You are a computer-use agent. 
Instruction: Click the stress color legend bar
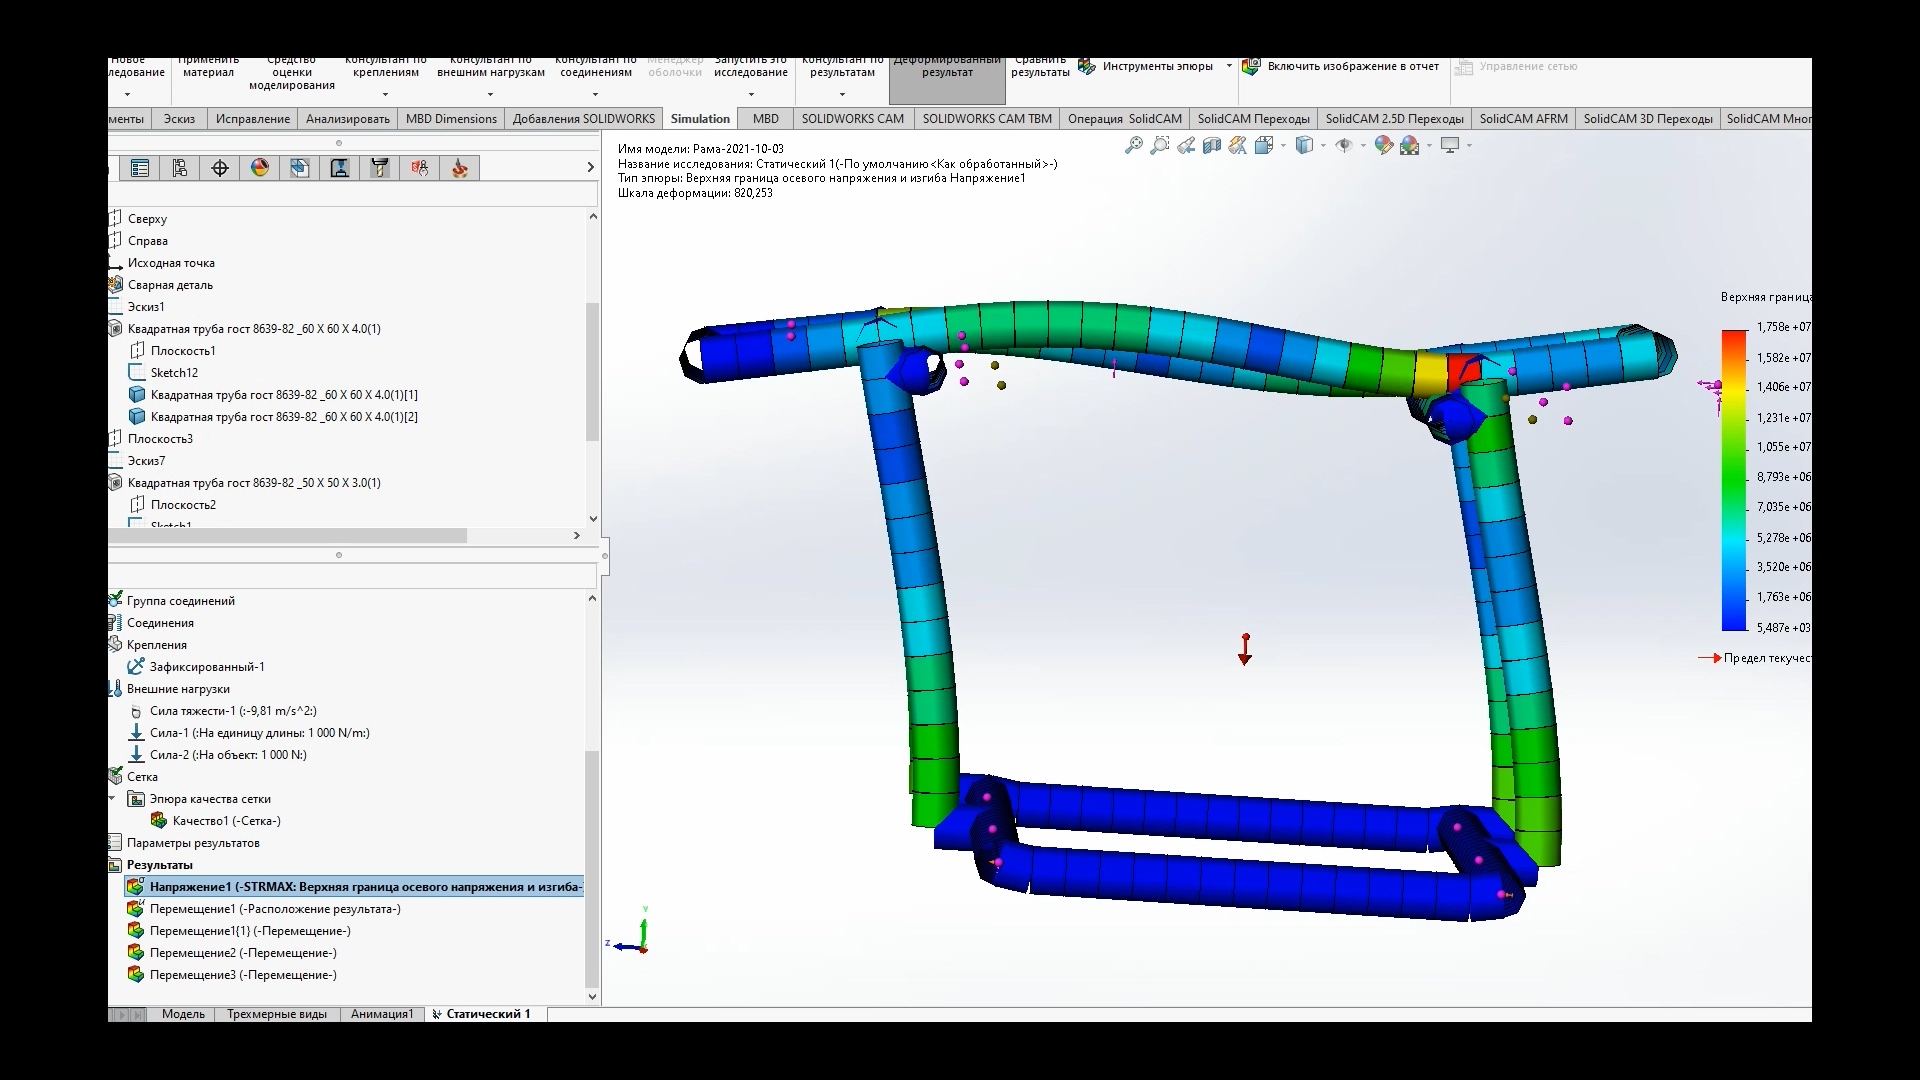1733,480
